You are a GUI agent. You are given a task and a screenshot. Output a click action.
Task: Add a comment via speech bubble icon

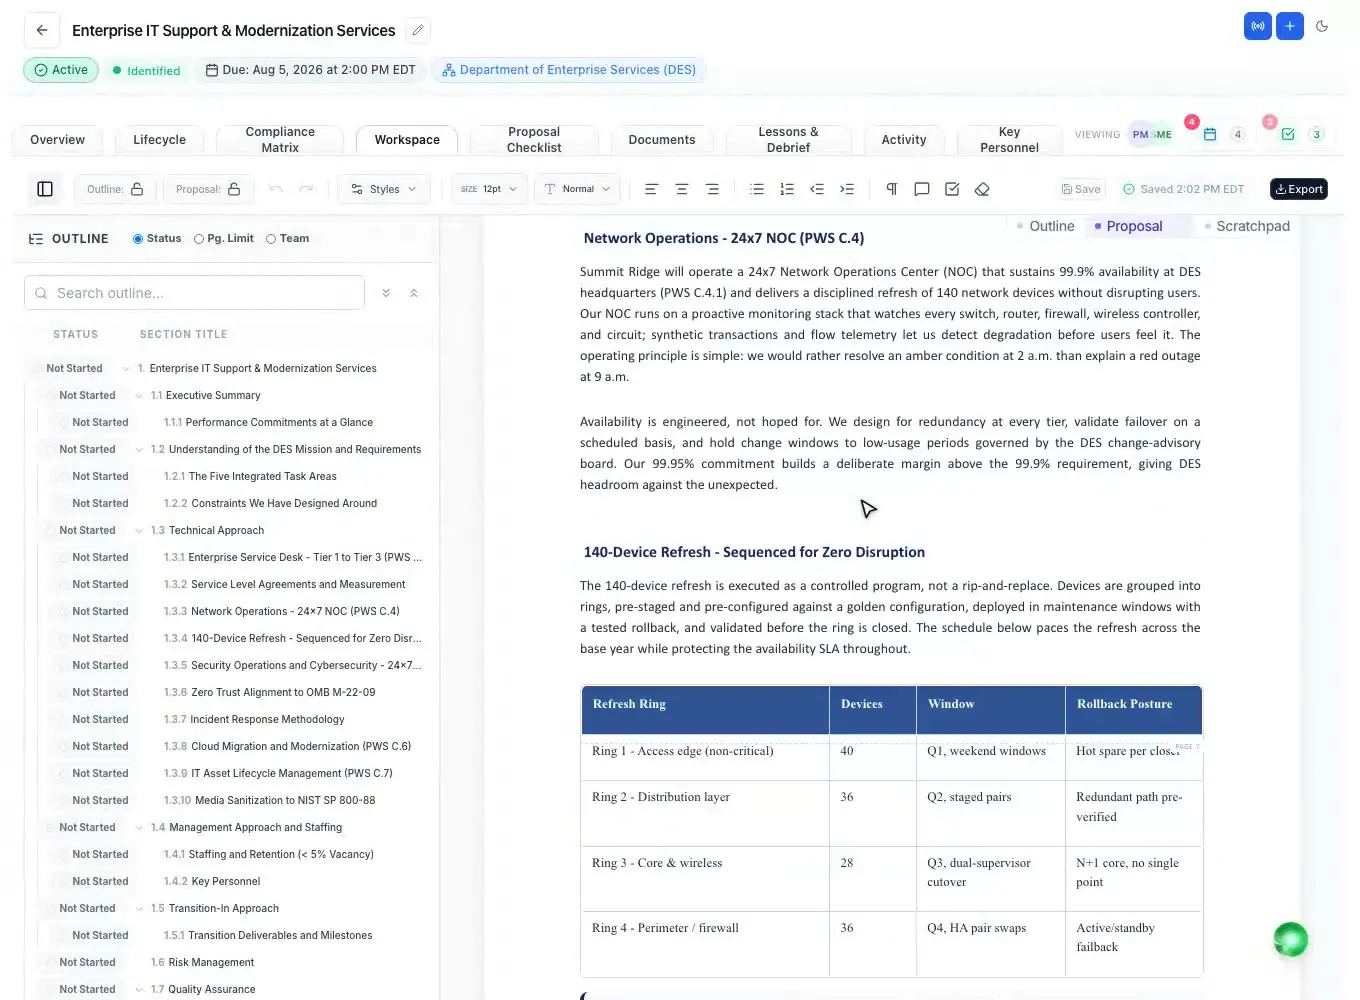click(x=922, y=189)
